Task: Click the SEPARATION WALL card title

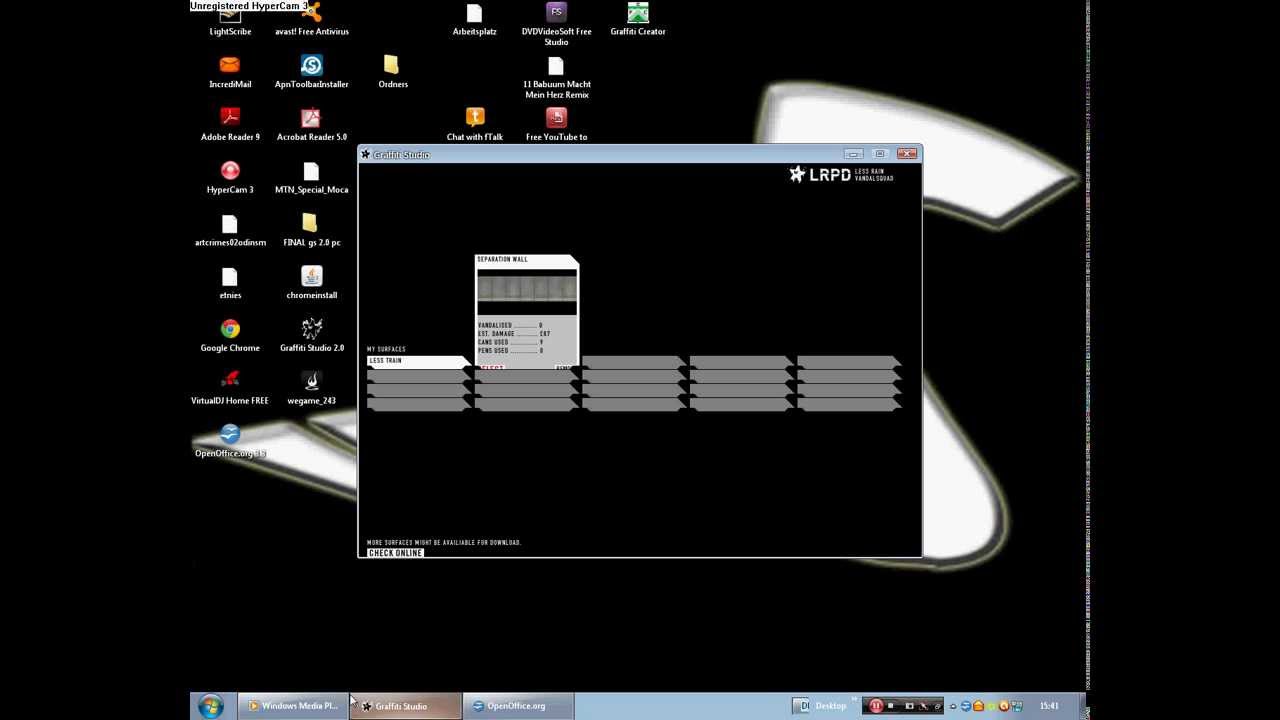Action: click(502, 260)
